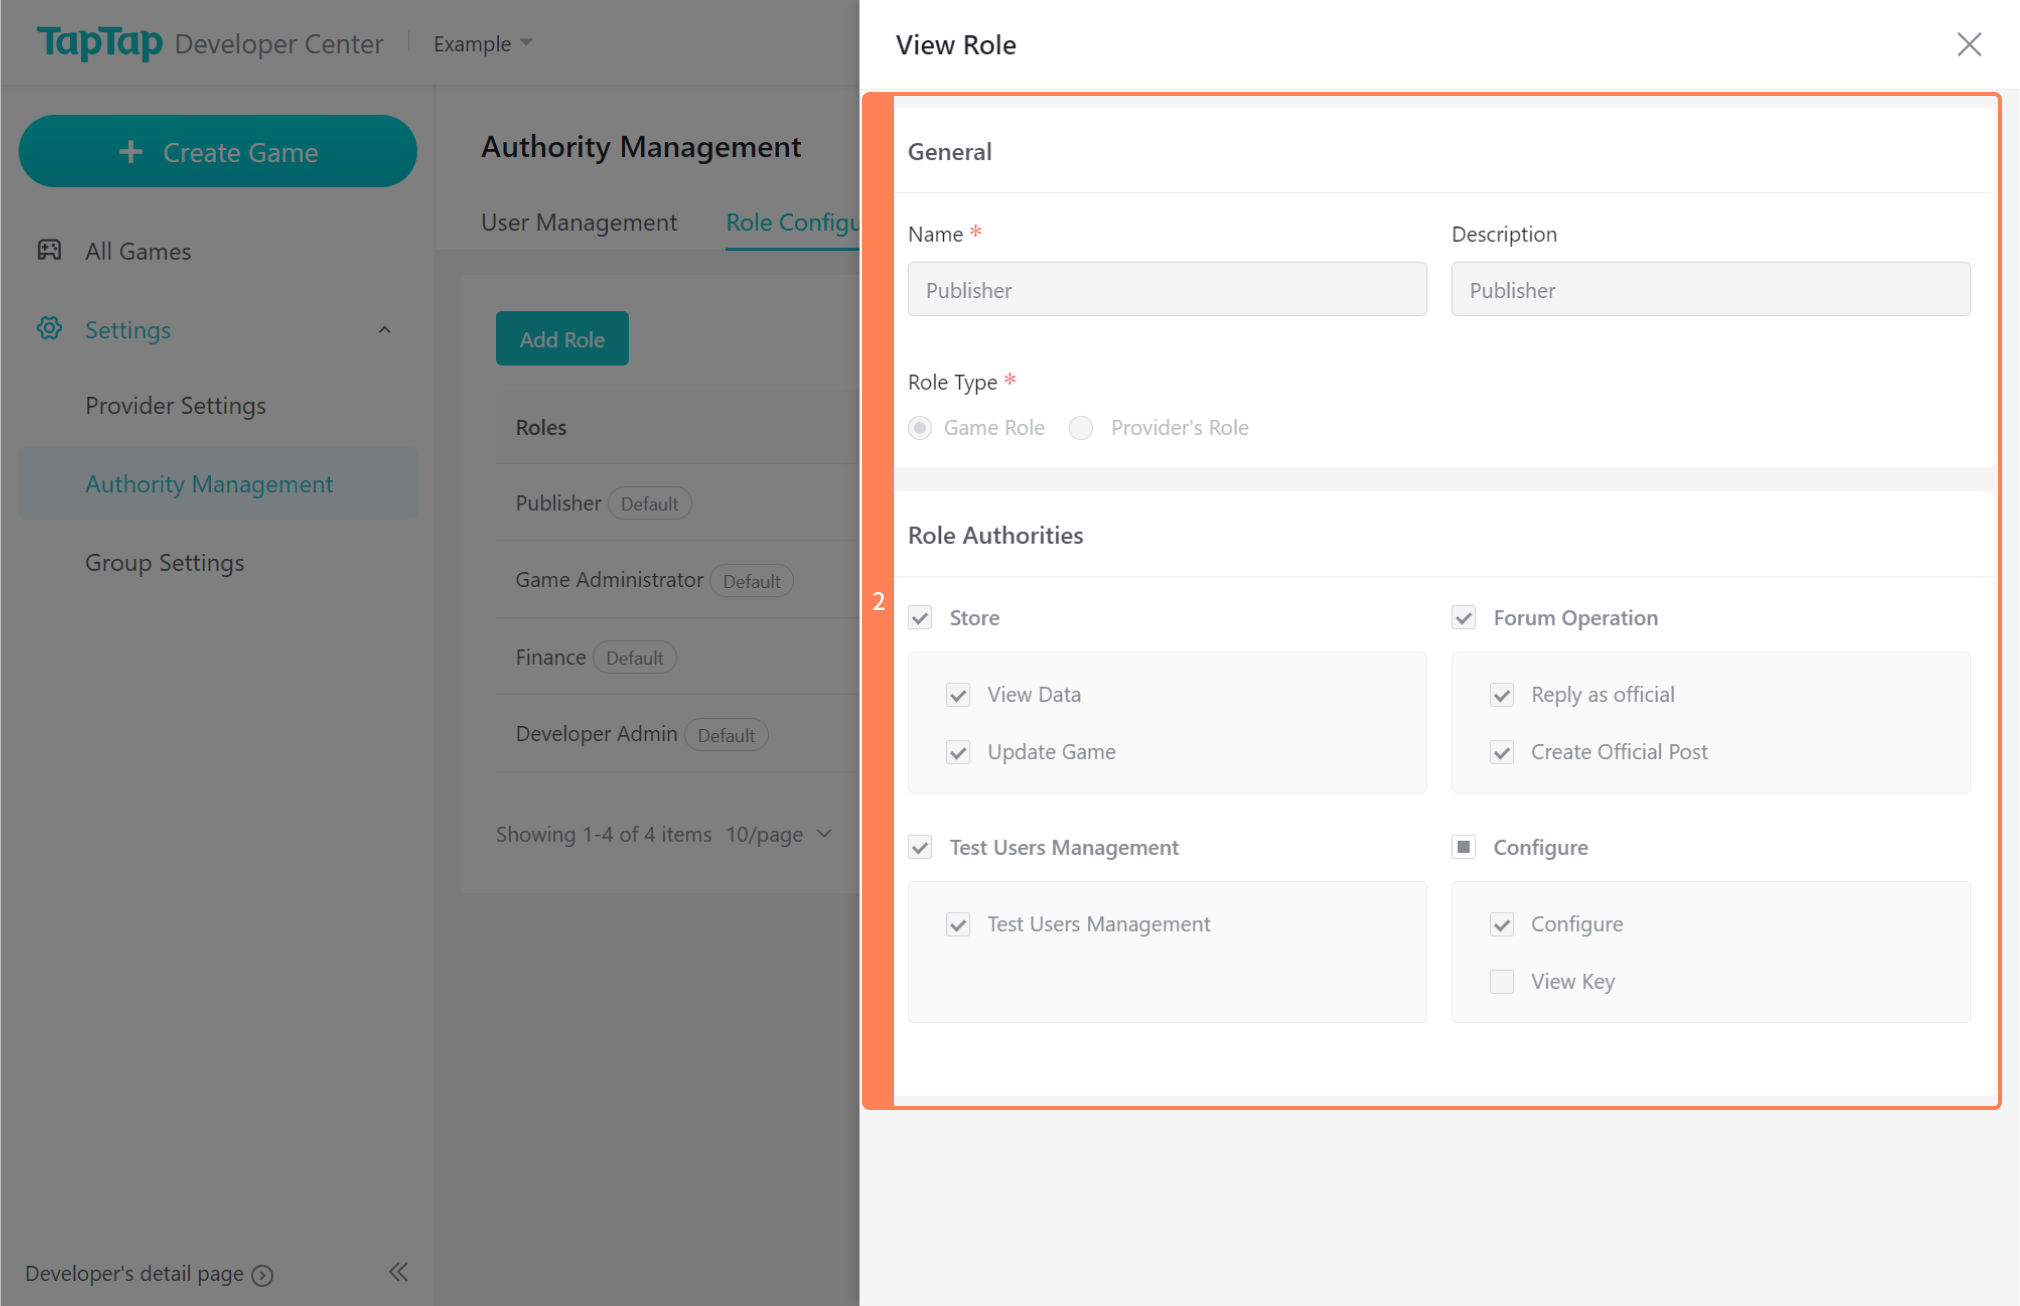Toggle the View Key checkbox

[x=1501, y=982]
